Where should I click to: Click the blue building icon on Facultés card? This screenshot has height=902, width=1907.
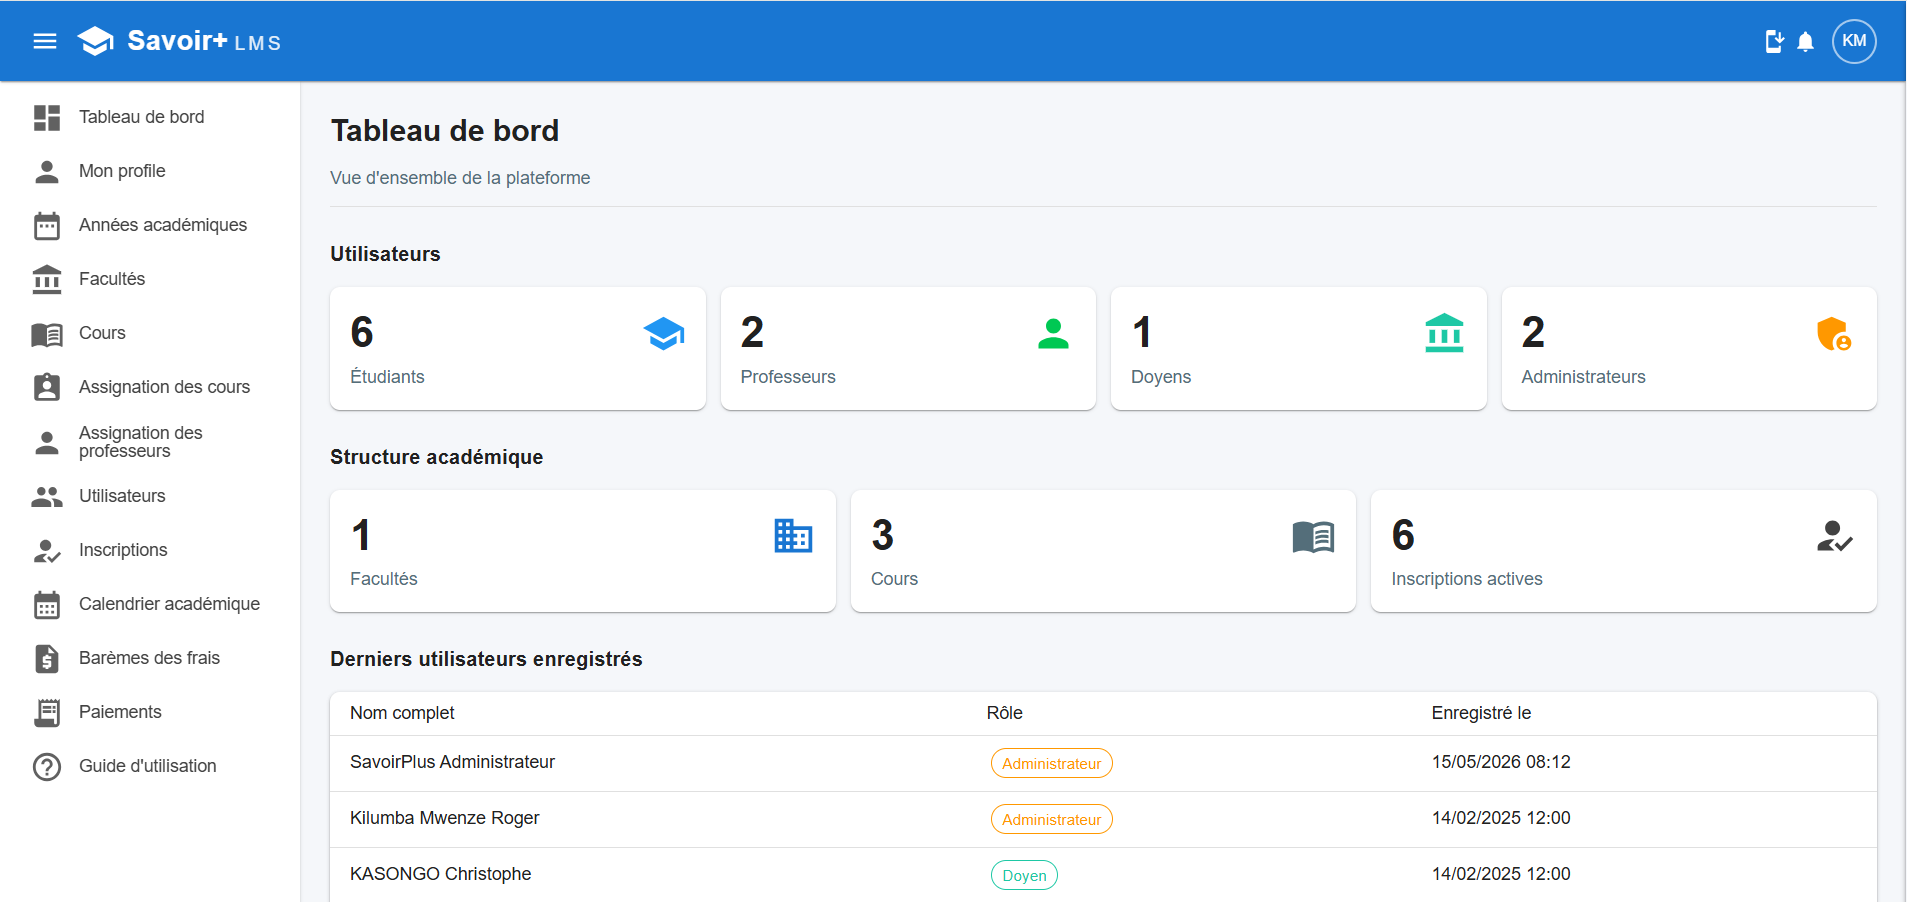794,536
